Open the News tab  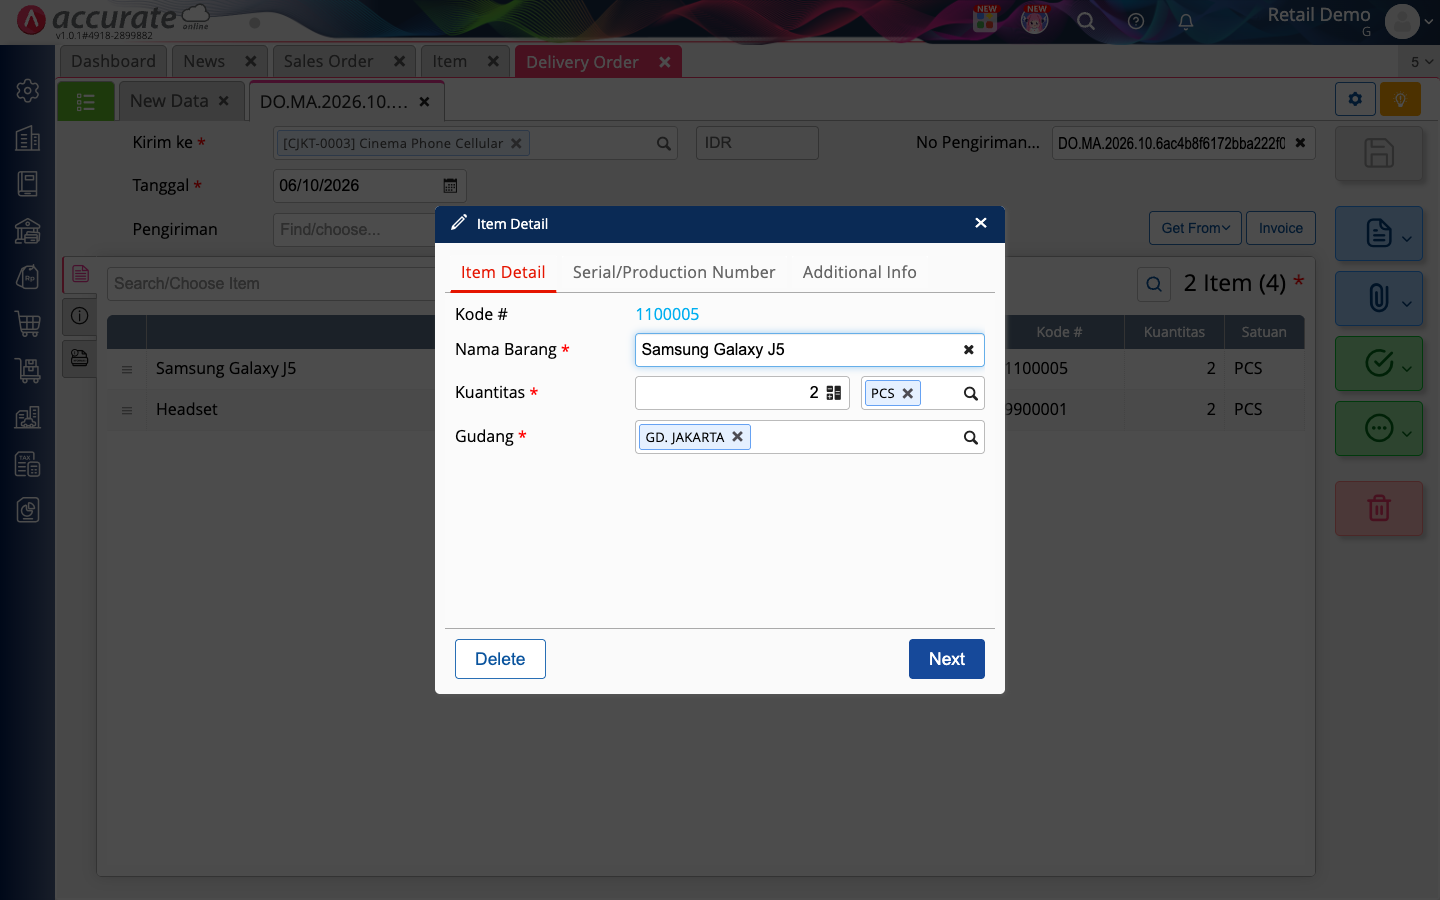pyautogui.click(x=204, y=62)
